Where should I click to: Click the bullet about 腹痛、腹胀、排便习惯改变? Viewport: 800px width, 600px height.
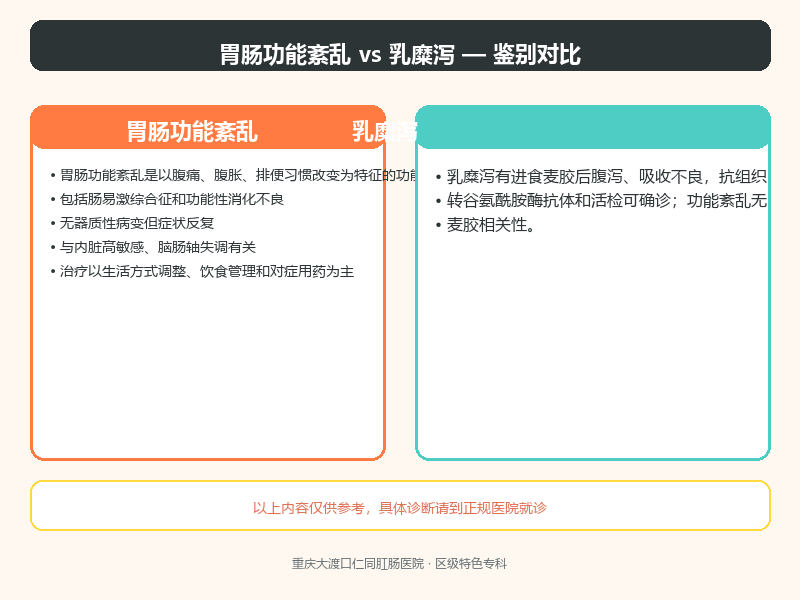(234, 176)
